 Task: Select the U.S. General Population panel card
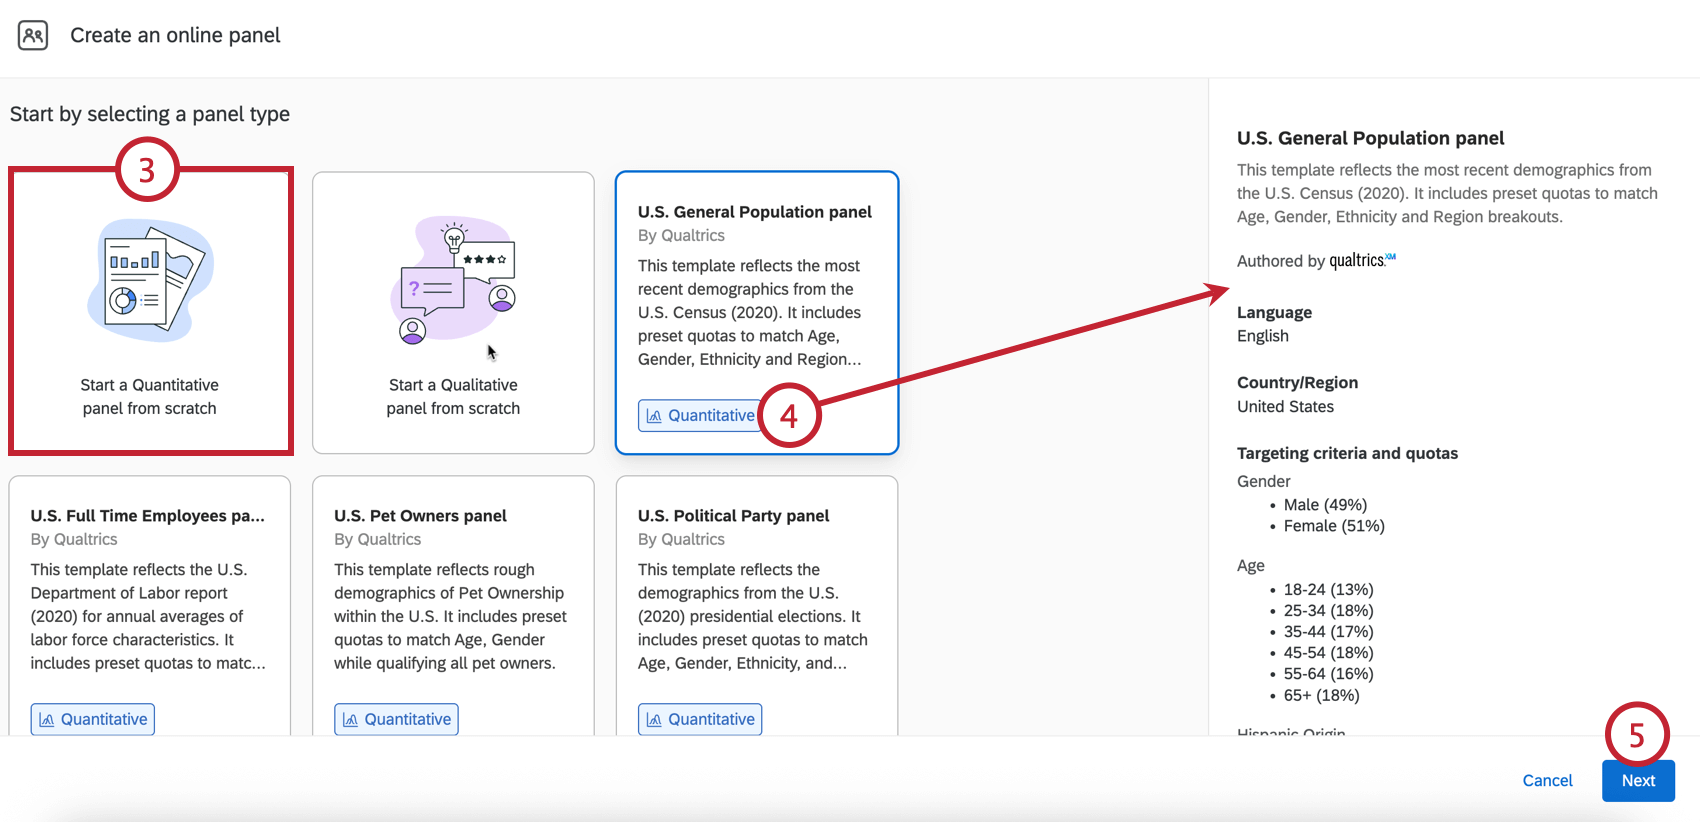tap(757, 312)
